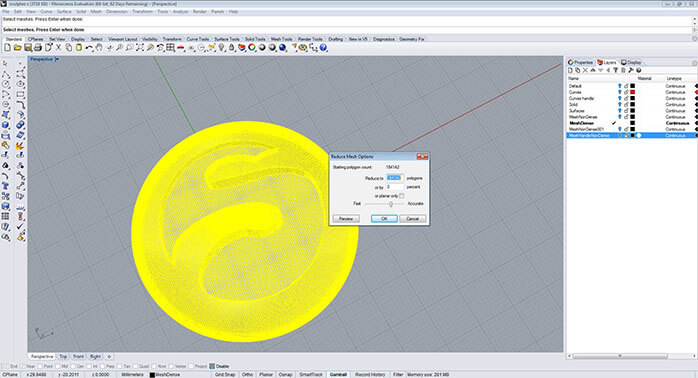This screenshot has height=378, width=698.
Task: Toggle lock icon of Surfaces layer
Action: pos(626,111)
